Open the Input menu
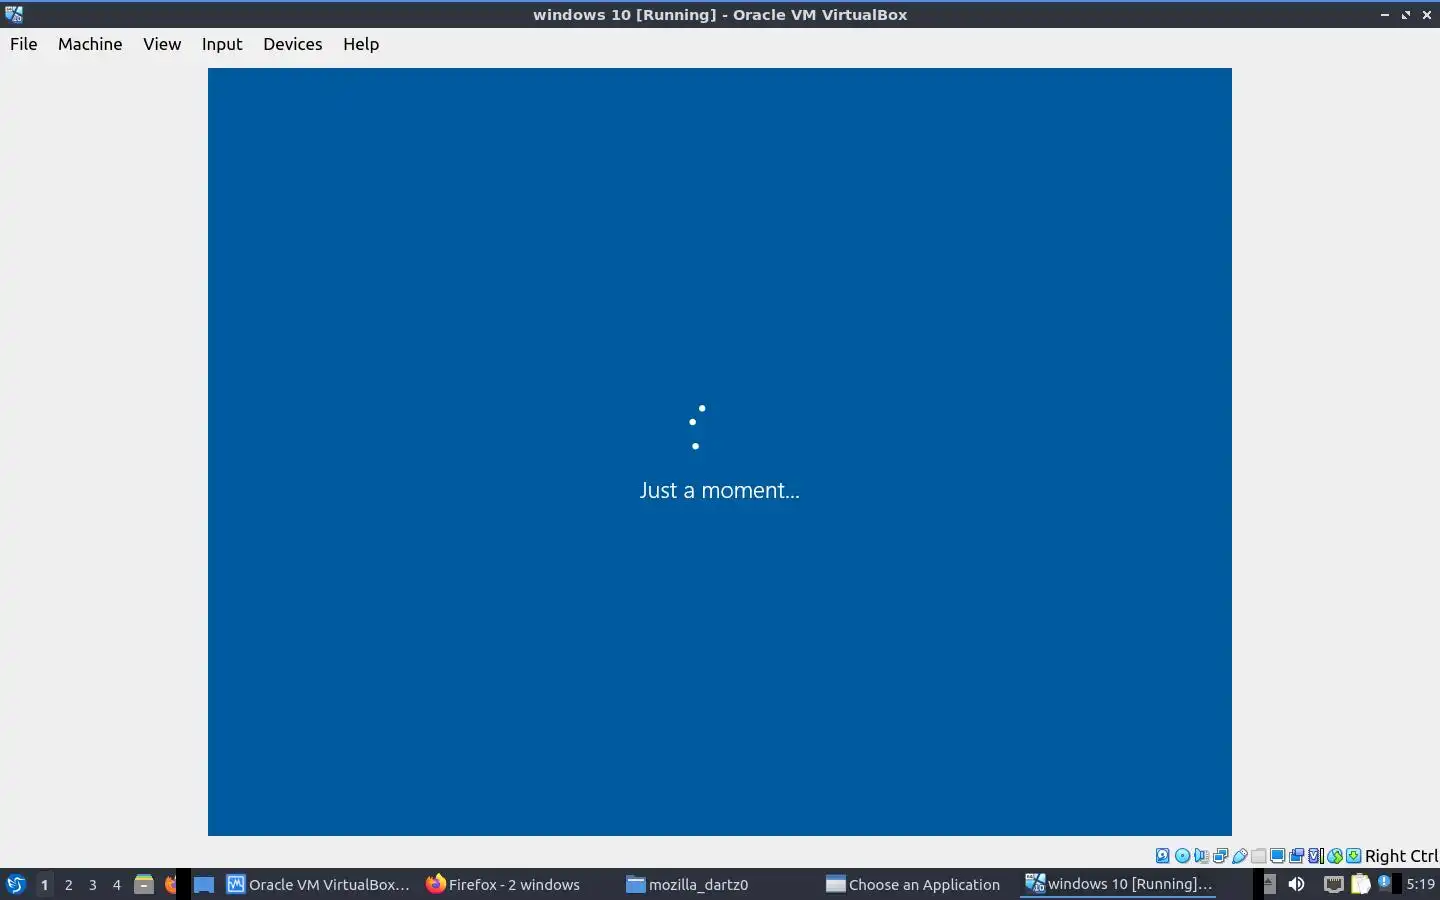Screen dimensions: 1440x900 [x=222, y=44]
